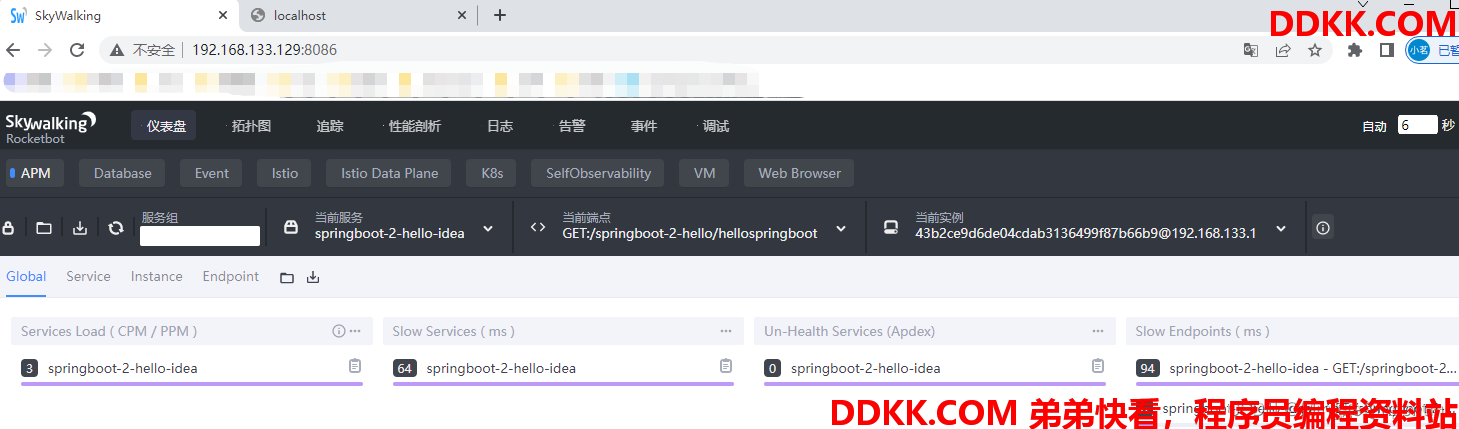Click the share page icon in address bar

coord(1283,50)
